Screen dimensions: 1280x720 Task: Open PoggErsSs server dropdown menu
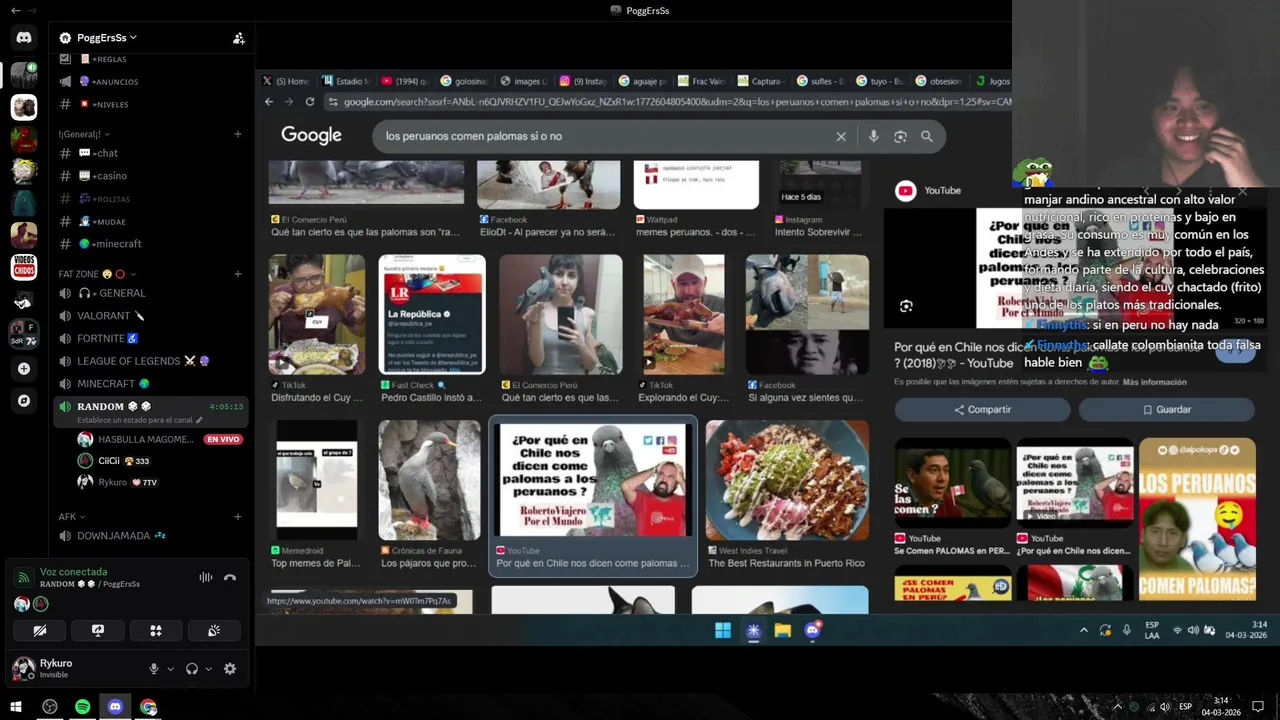tap(107, 38)
